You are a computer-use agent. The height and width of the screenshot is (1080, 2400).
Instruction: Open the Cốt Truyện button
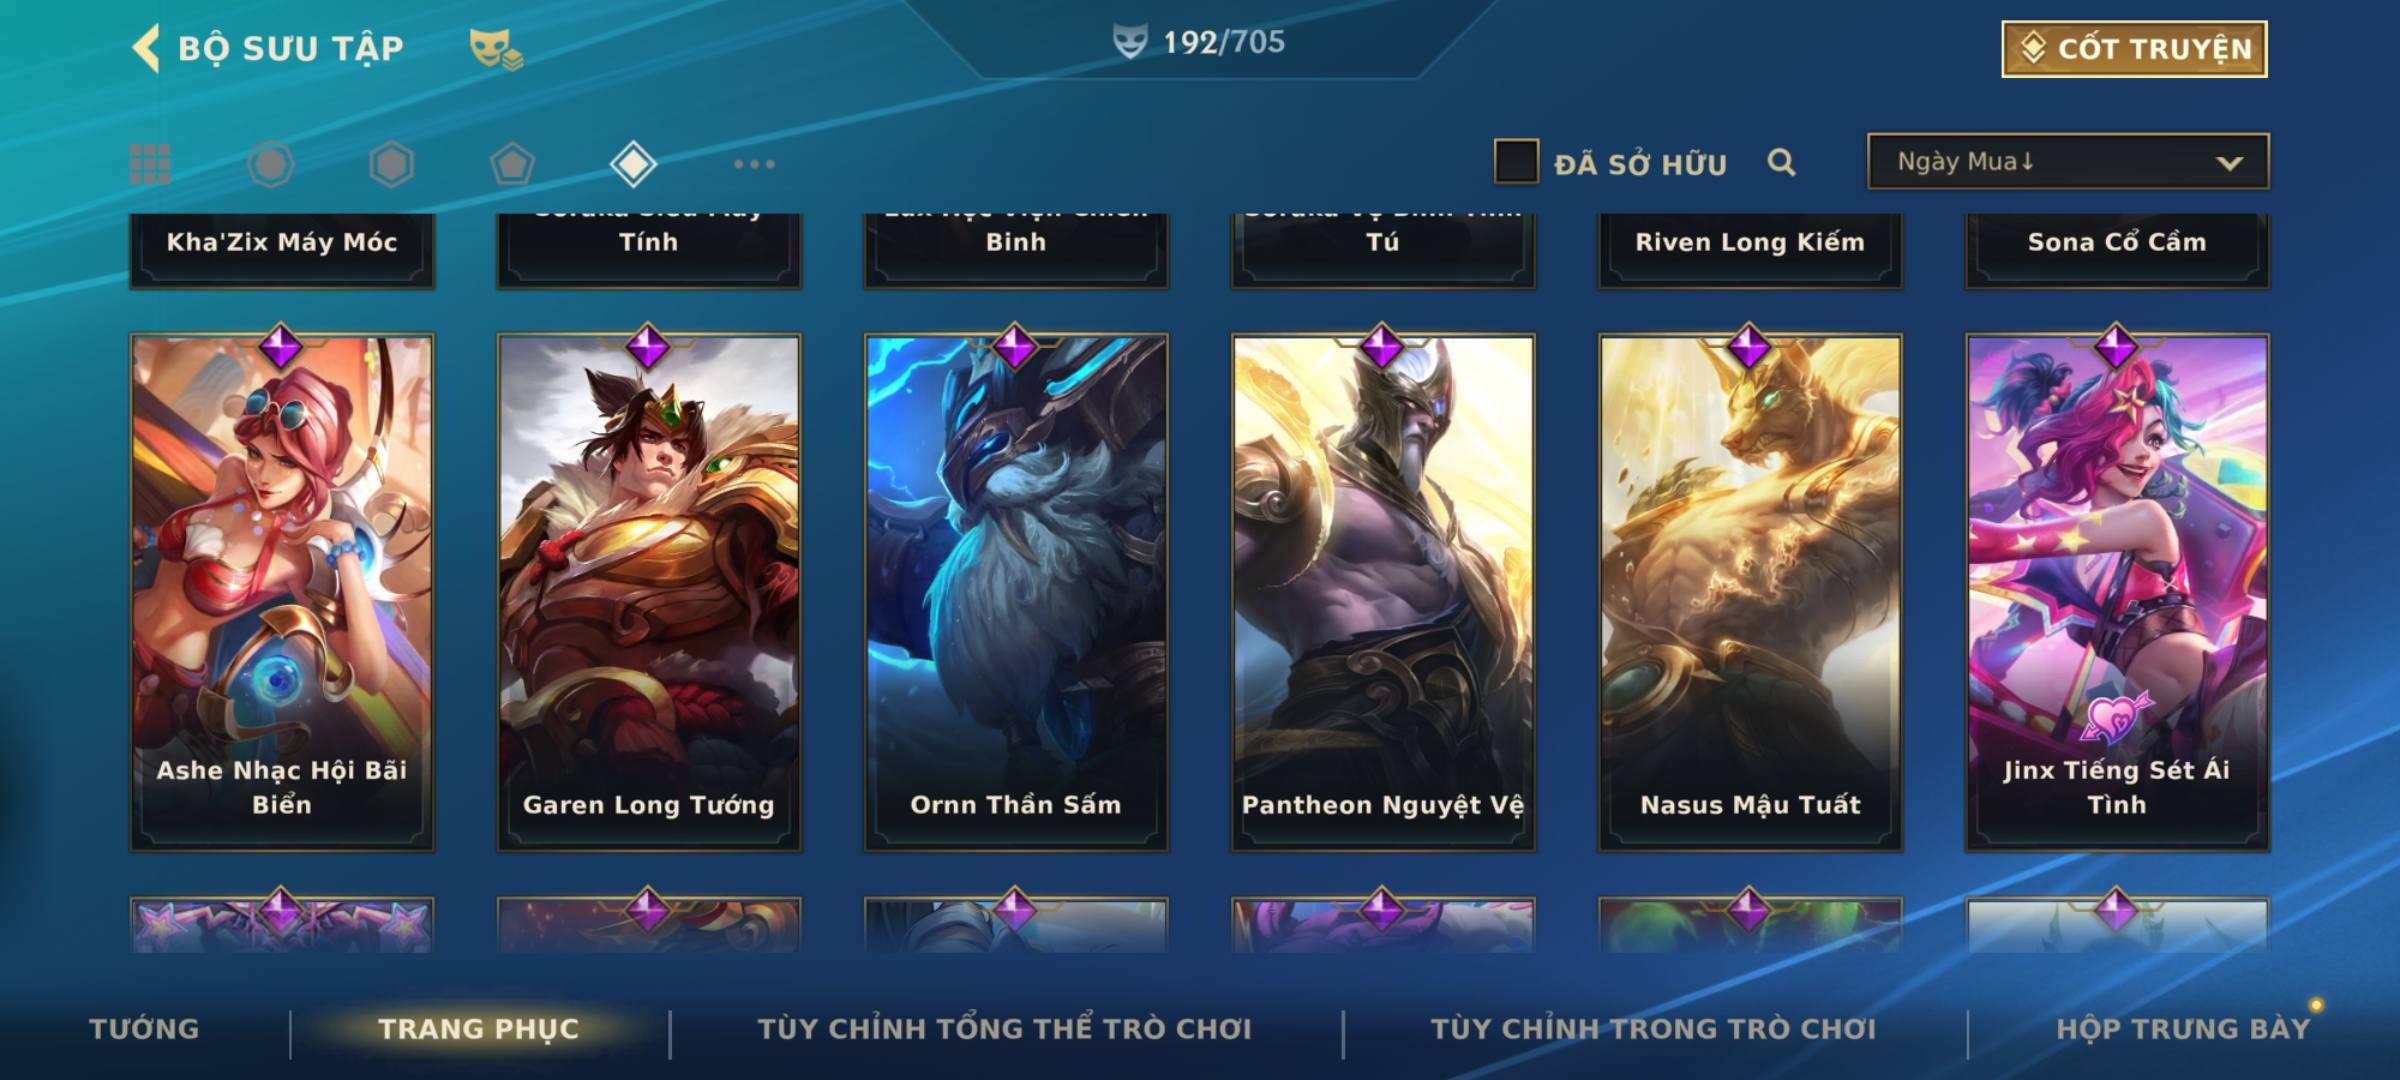coord(2134,49)
